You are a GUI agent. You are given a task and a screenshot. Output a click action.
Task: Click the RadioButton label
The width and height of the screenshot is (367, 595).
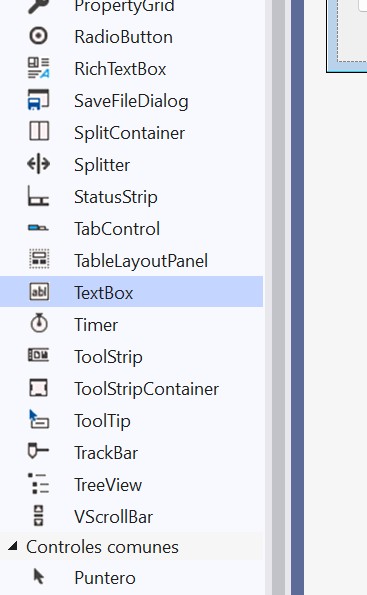123,37
